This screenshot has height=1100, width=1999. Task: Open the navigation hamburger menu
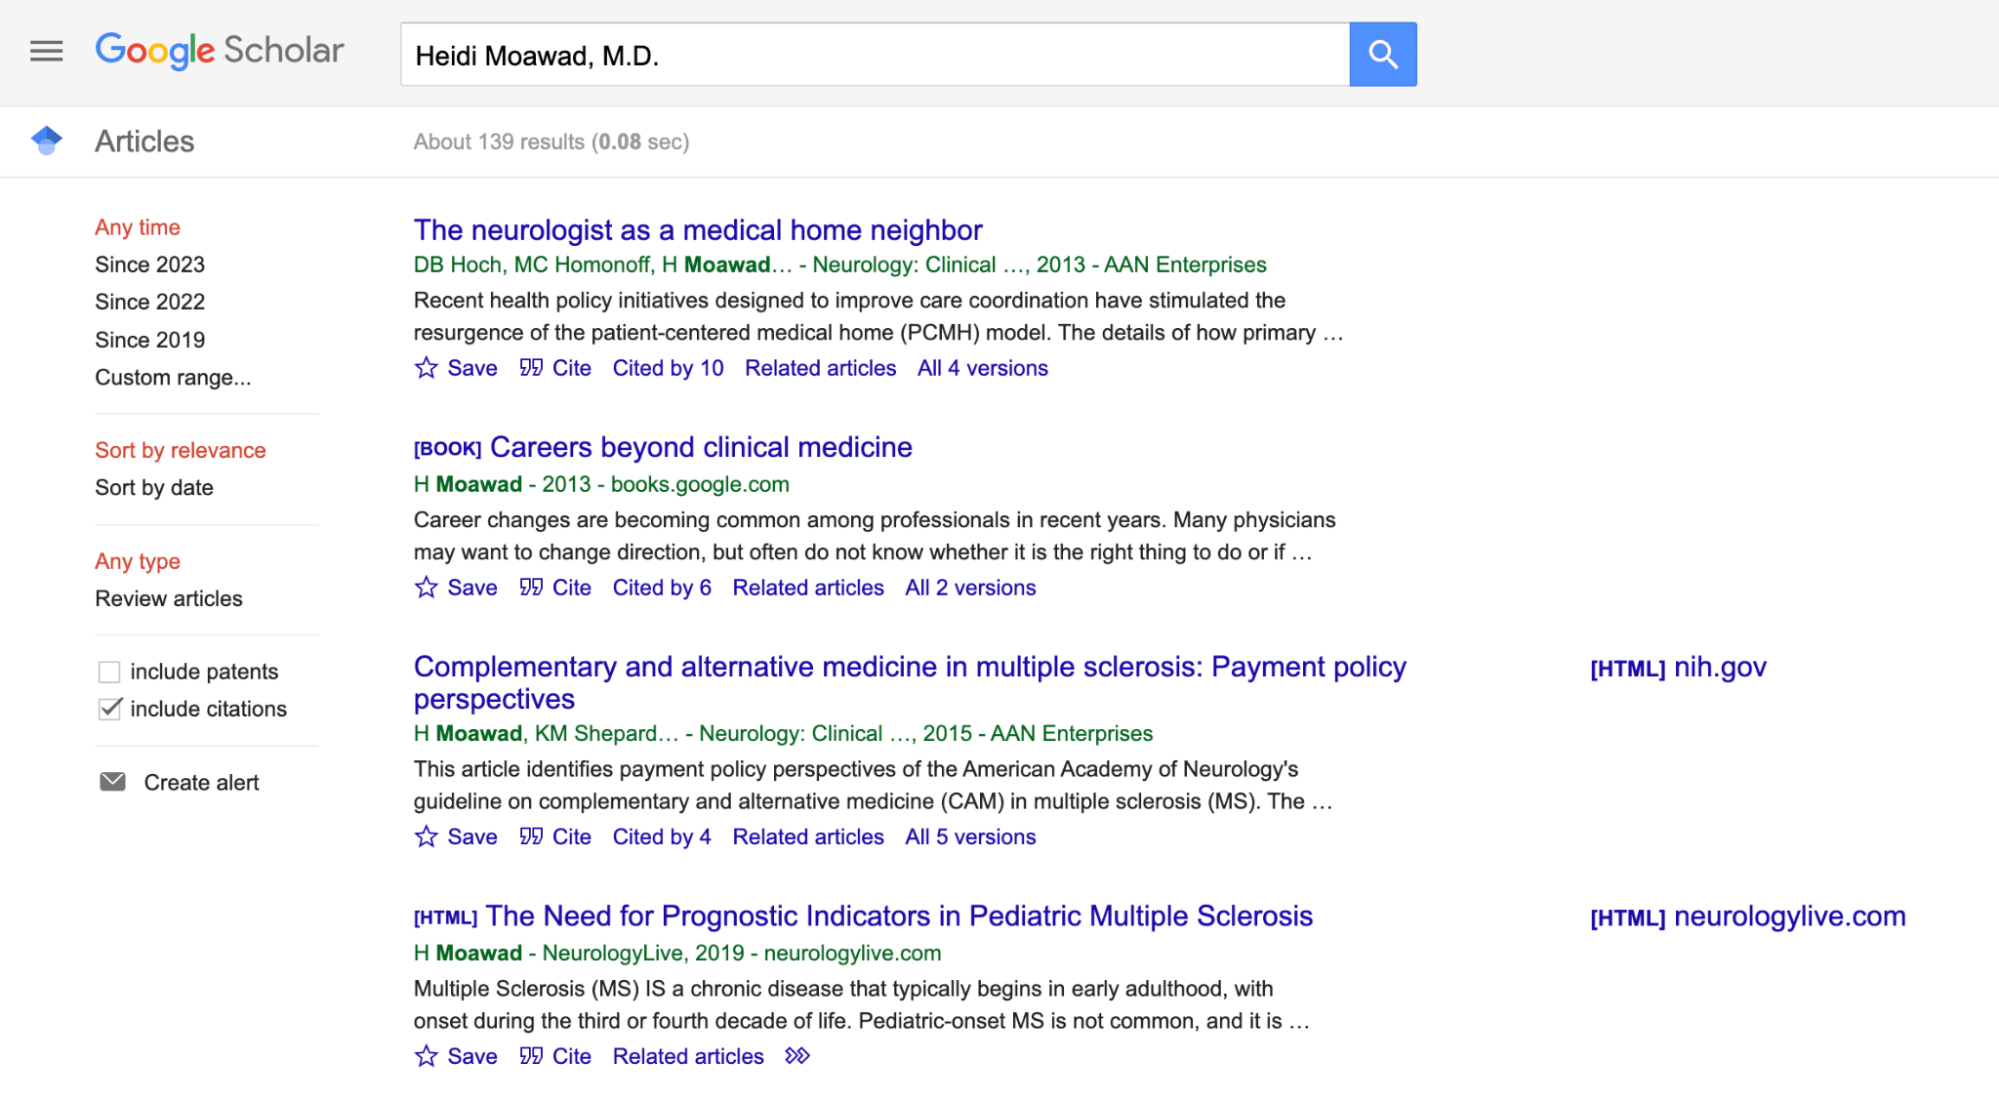(45, 52)
